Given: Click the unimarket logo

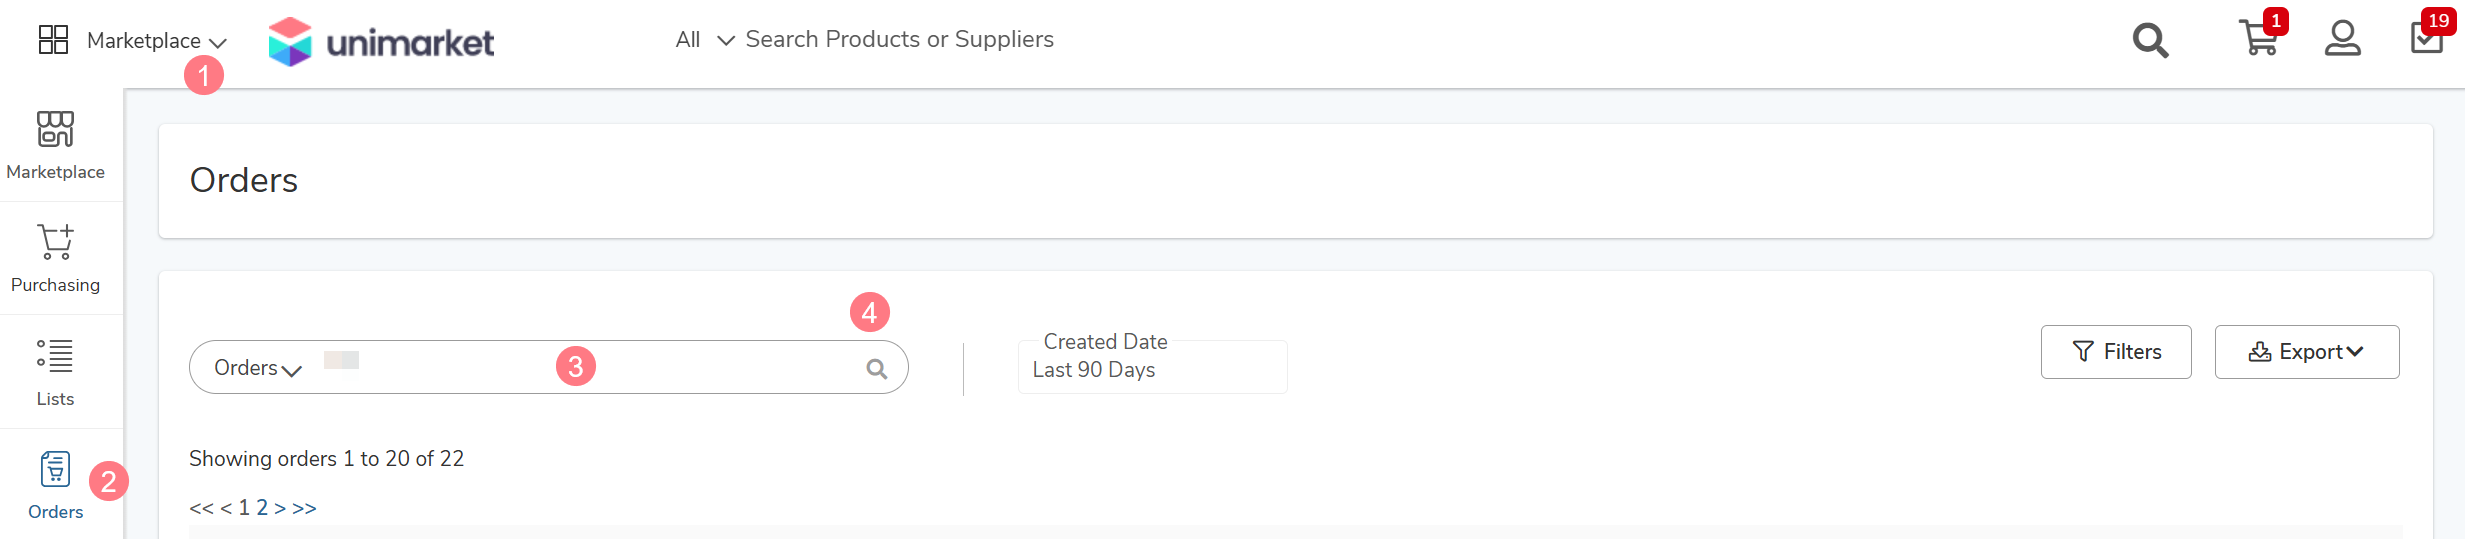Looking at the screenshot, I should tap(381, 42).
